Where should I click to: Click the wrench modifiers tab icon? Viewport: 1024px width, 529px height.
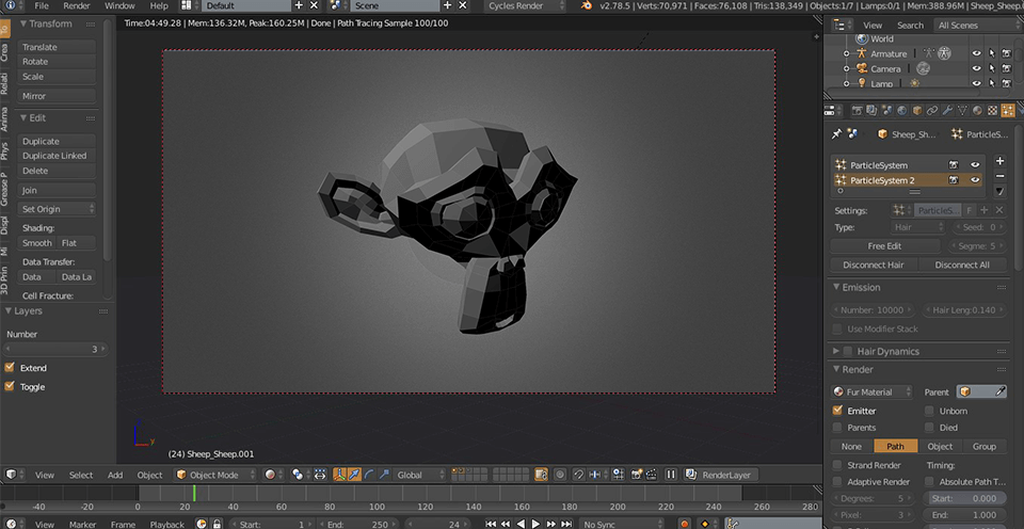point(947,110)
